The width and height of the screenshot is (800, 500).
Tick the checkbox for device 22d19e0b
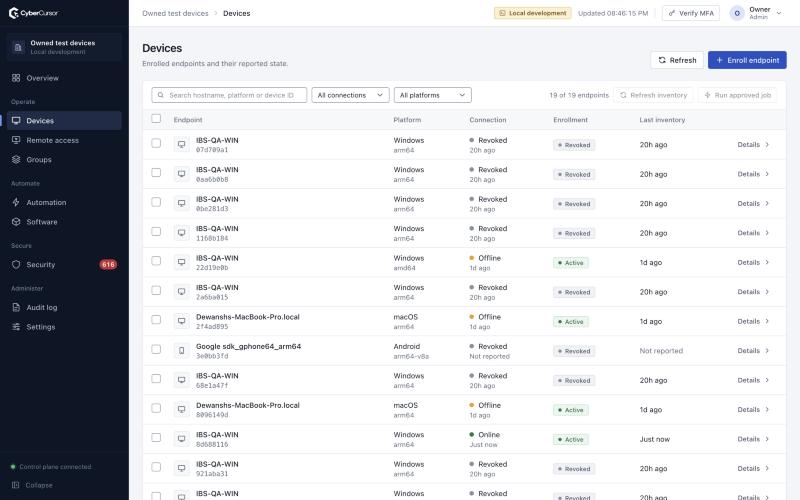(x=156, y=261)
